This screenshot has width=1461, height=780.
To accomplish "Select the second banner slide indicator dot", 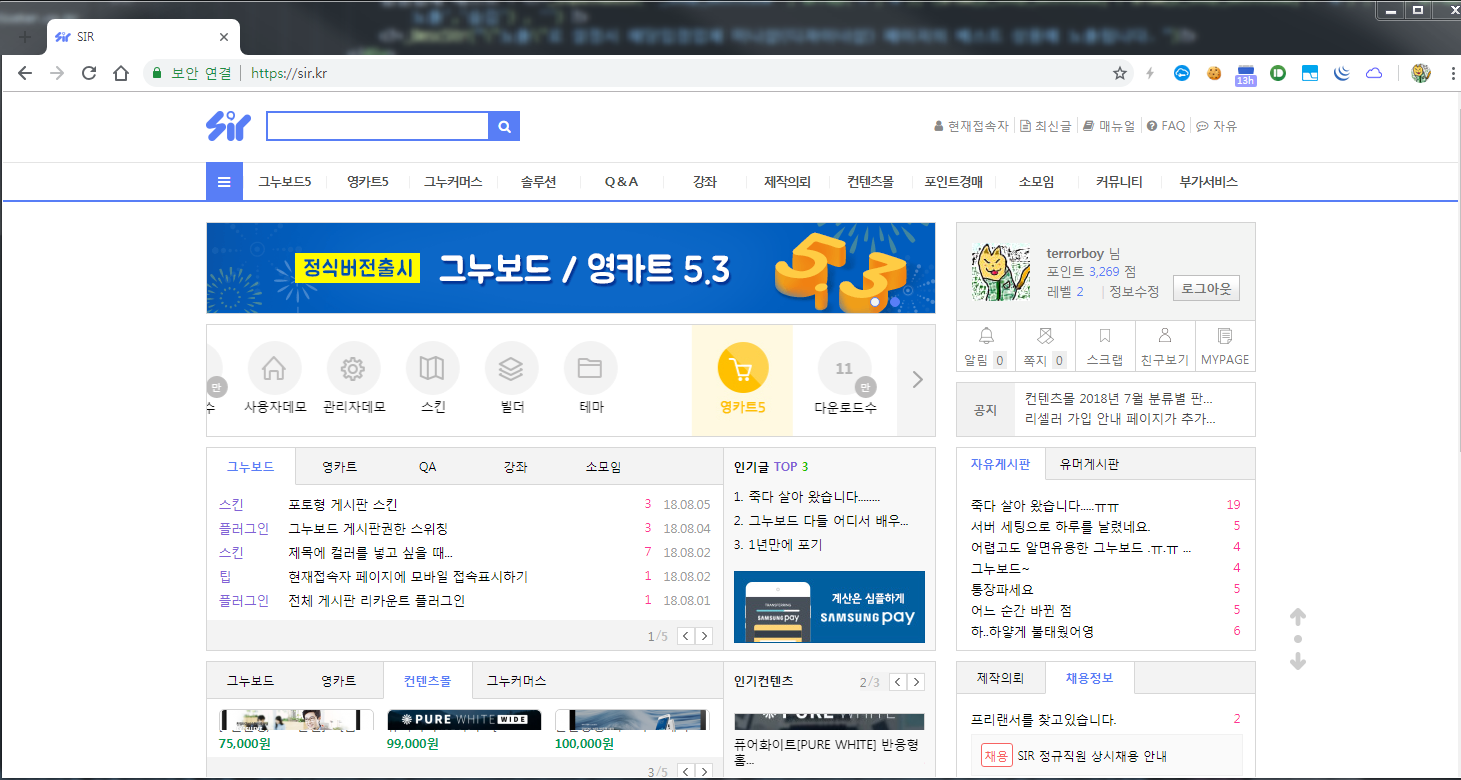I will coord(895,301).
